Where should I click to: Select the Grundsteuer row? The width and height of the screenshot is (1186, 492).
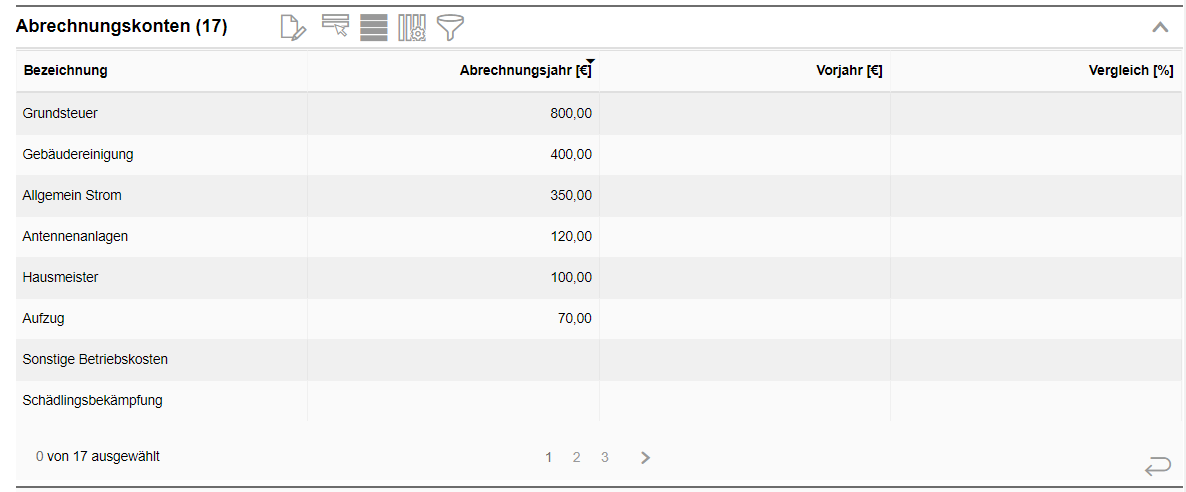(598, 114)
